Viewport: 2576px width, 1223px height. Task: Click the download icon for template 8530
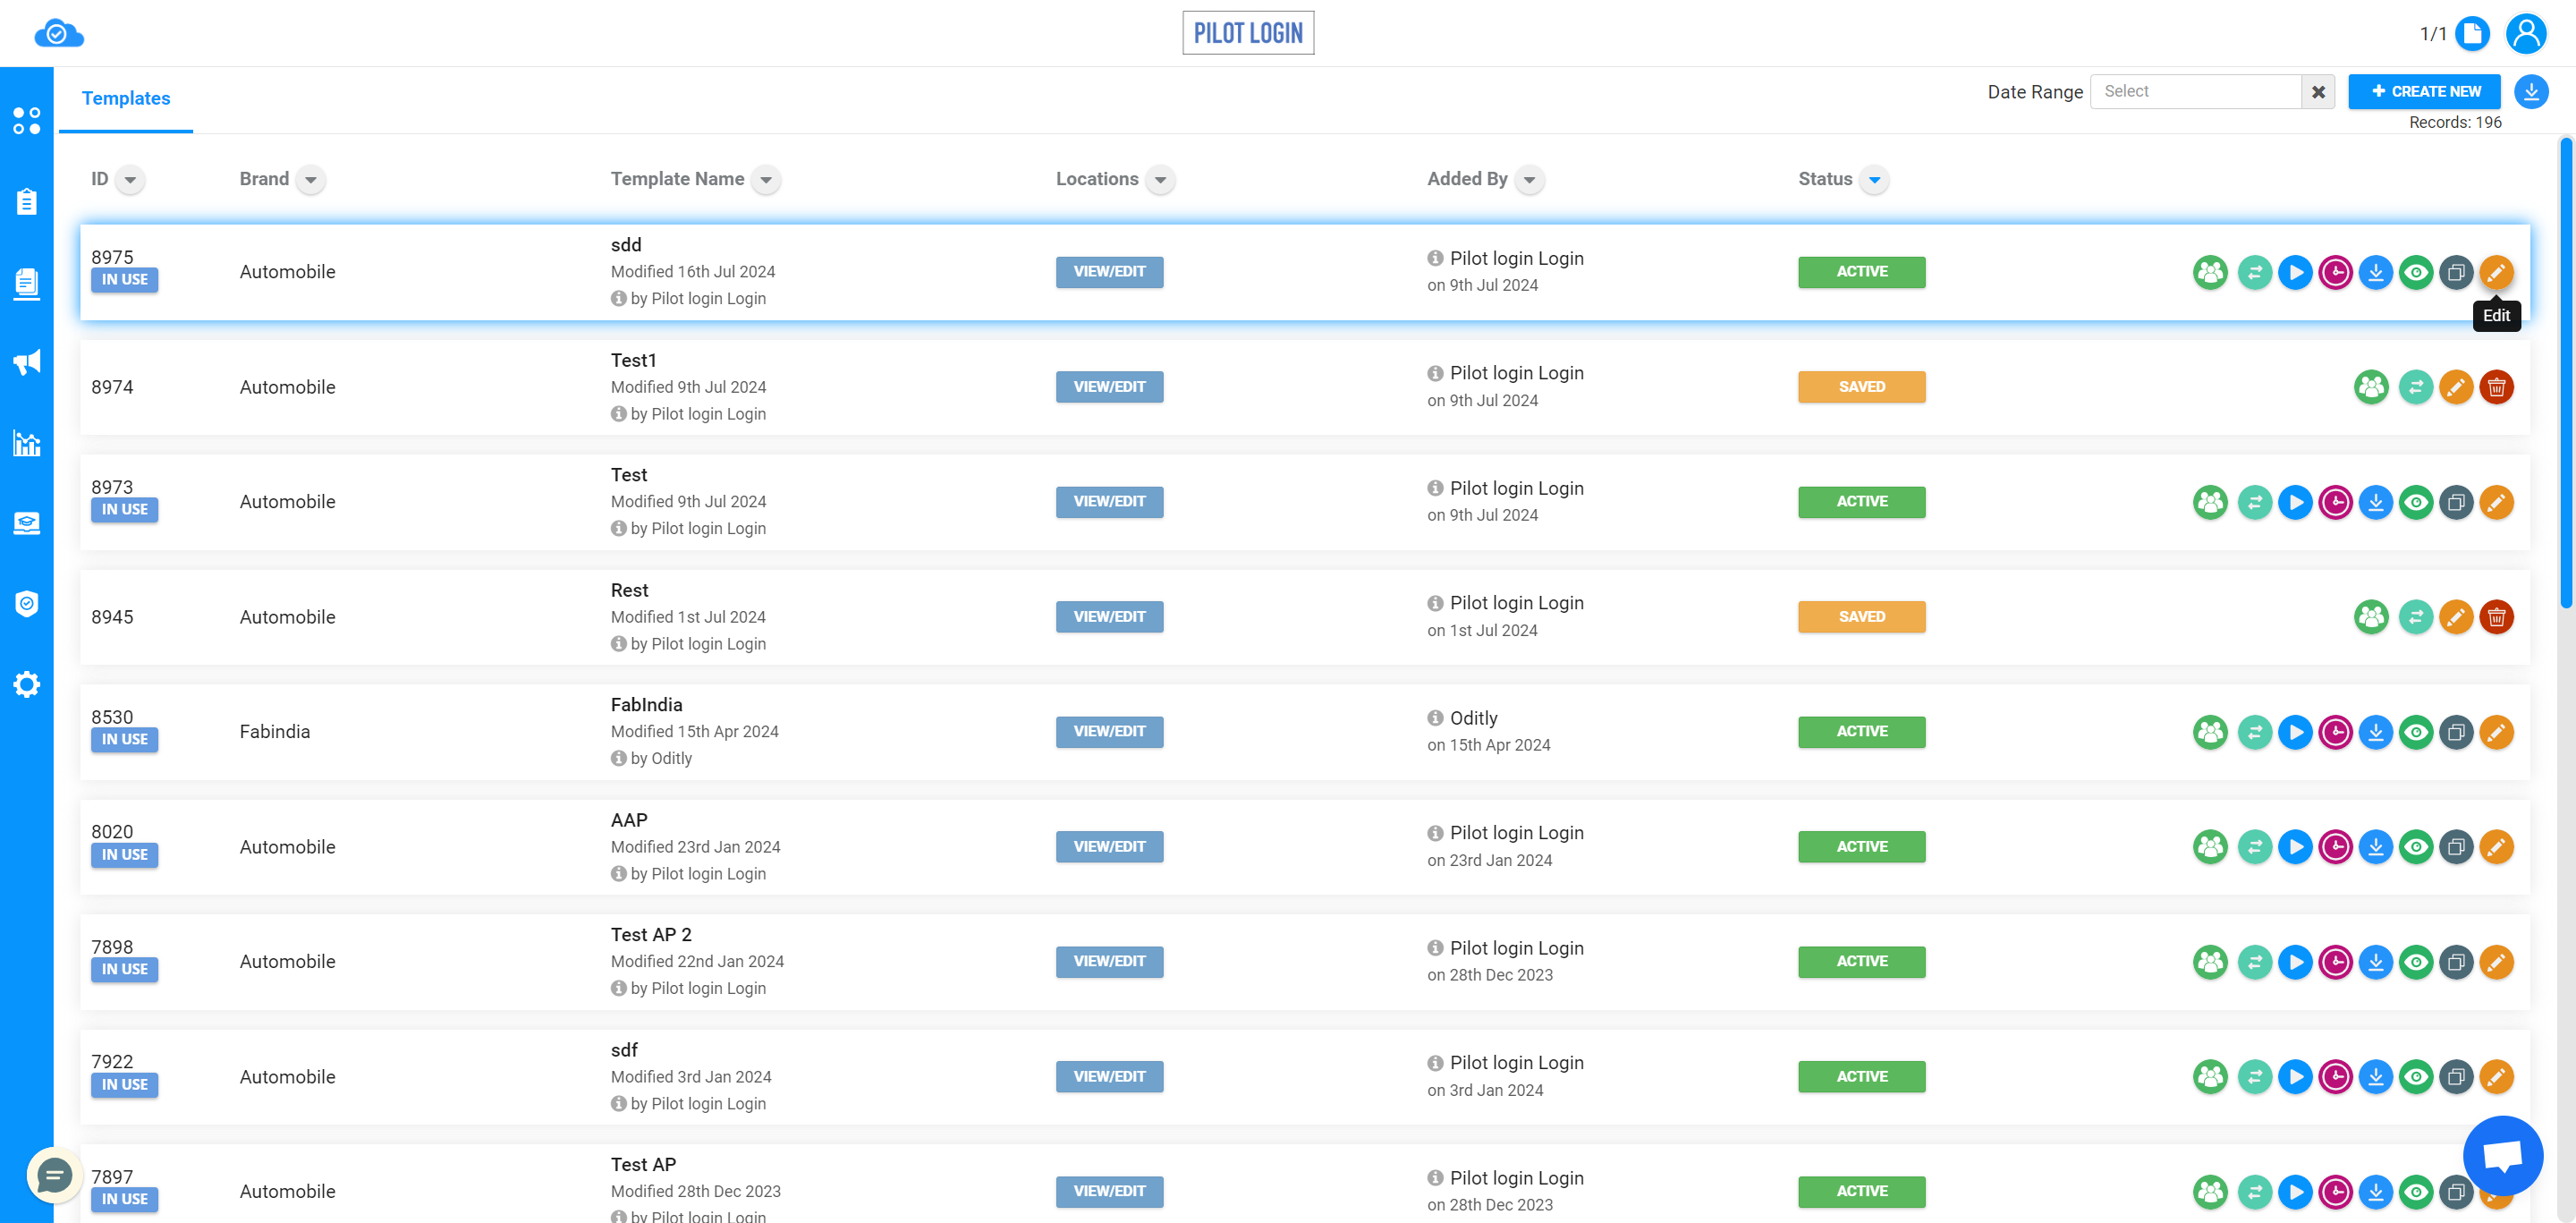tap(2376, 732)
